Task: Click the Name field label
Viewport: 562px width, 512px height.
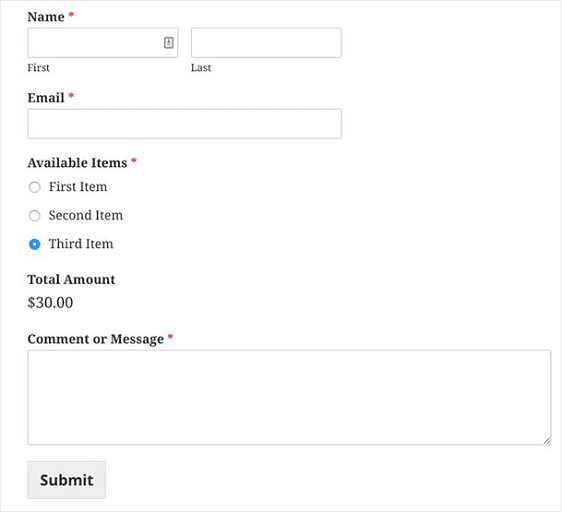Action: point(46,17)
